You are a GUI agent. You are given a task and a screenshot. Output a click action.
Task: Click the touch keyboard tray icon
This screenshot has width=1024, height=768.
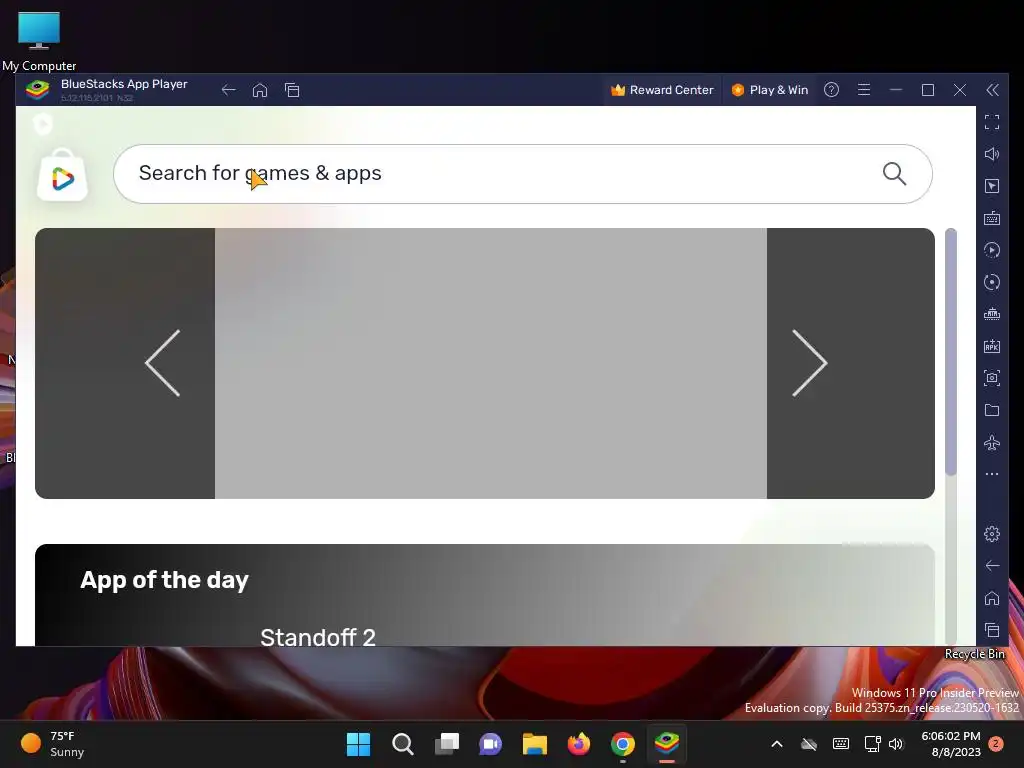click(840, 744)
